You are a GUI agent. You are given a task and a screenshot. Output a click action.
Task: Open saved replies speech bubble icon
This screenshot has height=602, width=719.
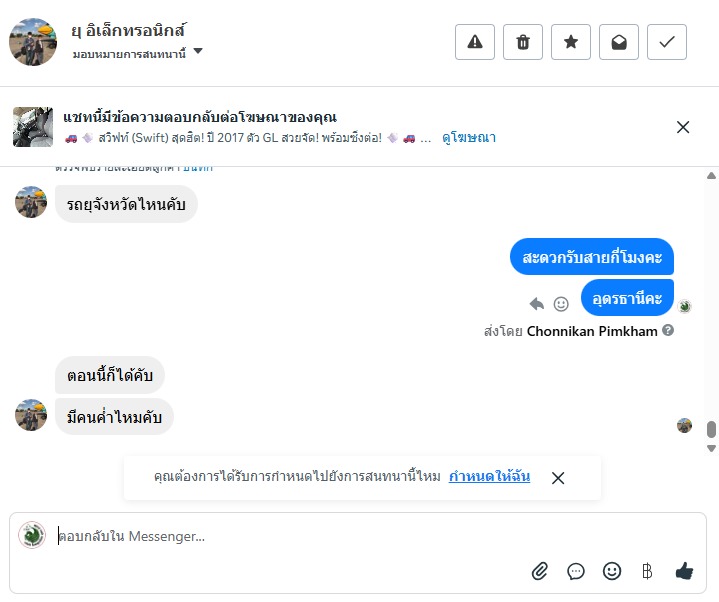pos(576,571)
